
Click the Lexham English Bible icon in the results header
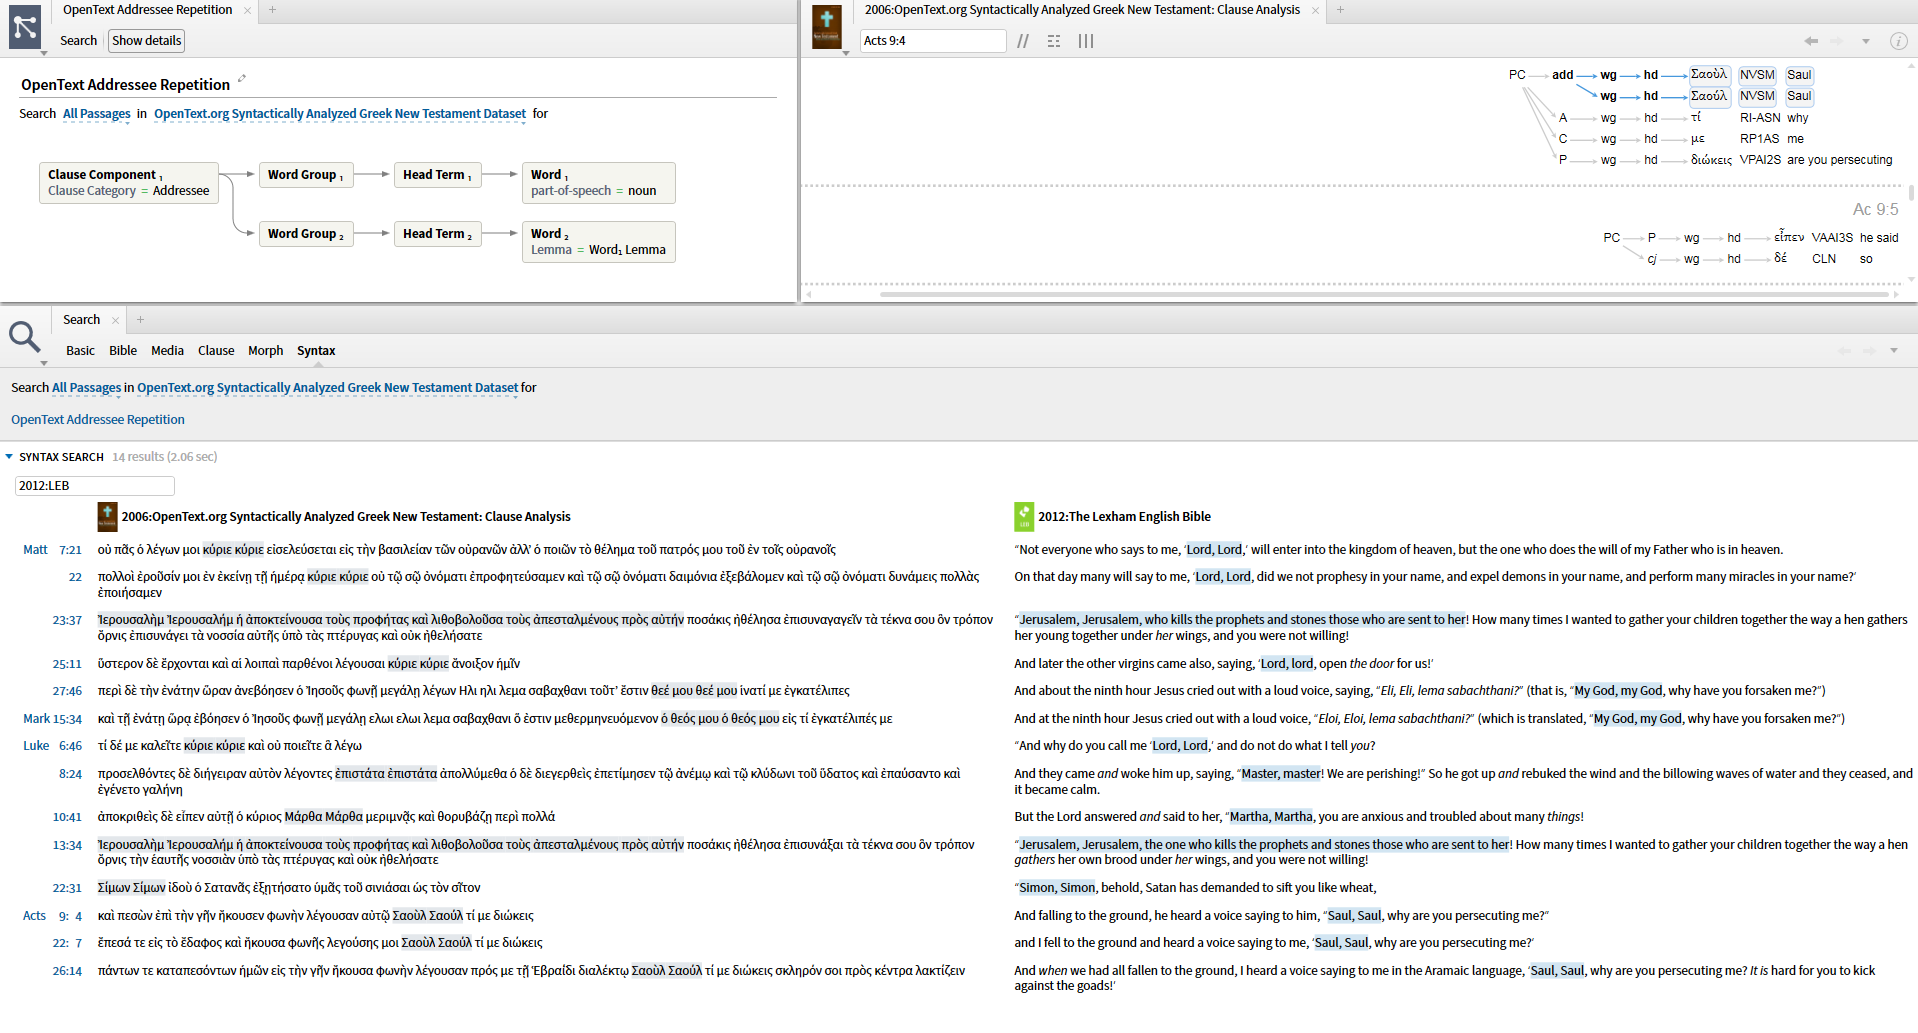[1024, 516]
